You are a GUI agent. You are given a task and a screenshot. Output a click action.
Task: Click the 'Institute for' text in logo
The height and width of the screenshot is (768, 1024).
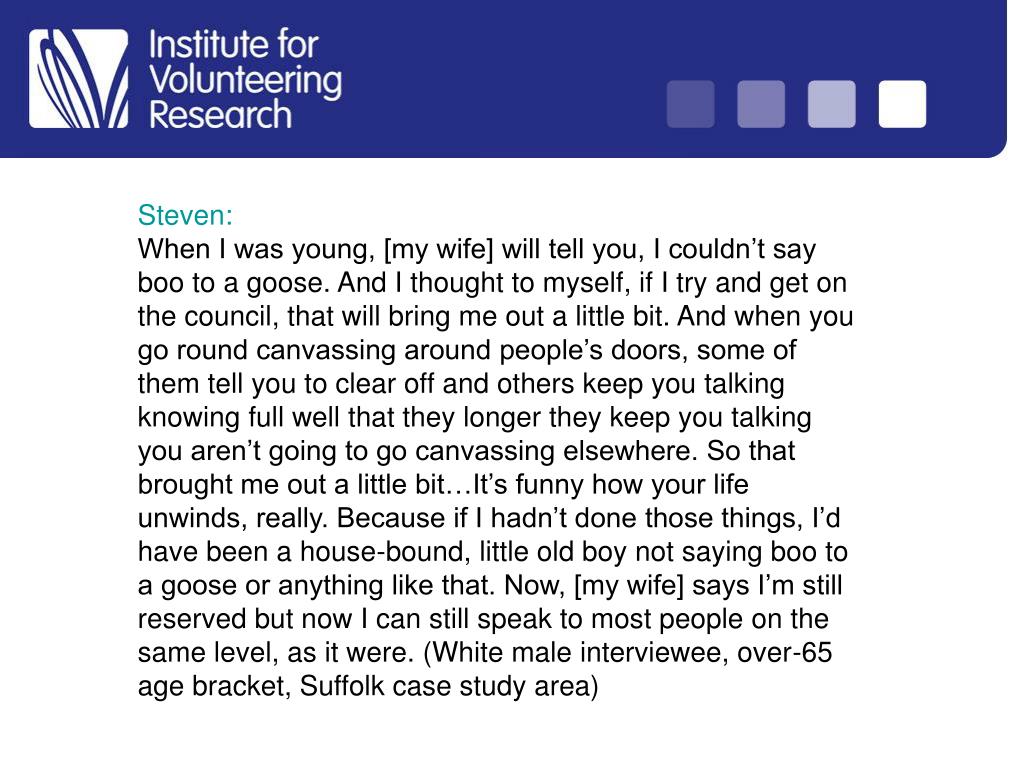point(234,44)
